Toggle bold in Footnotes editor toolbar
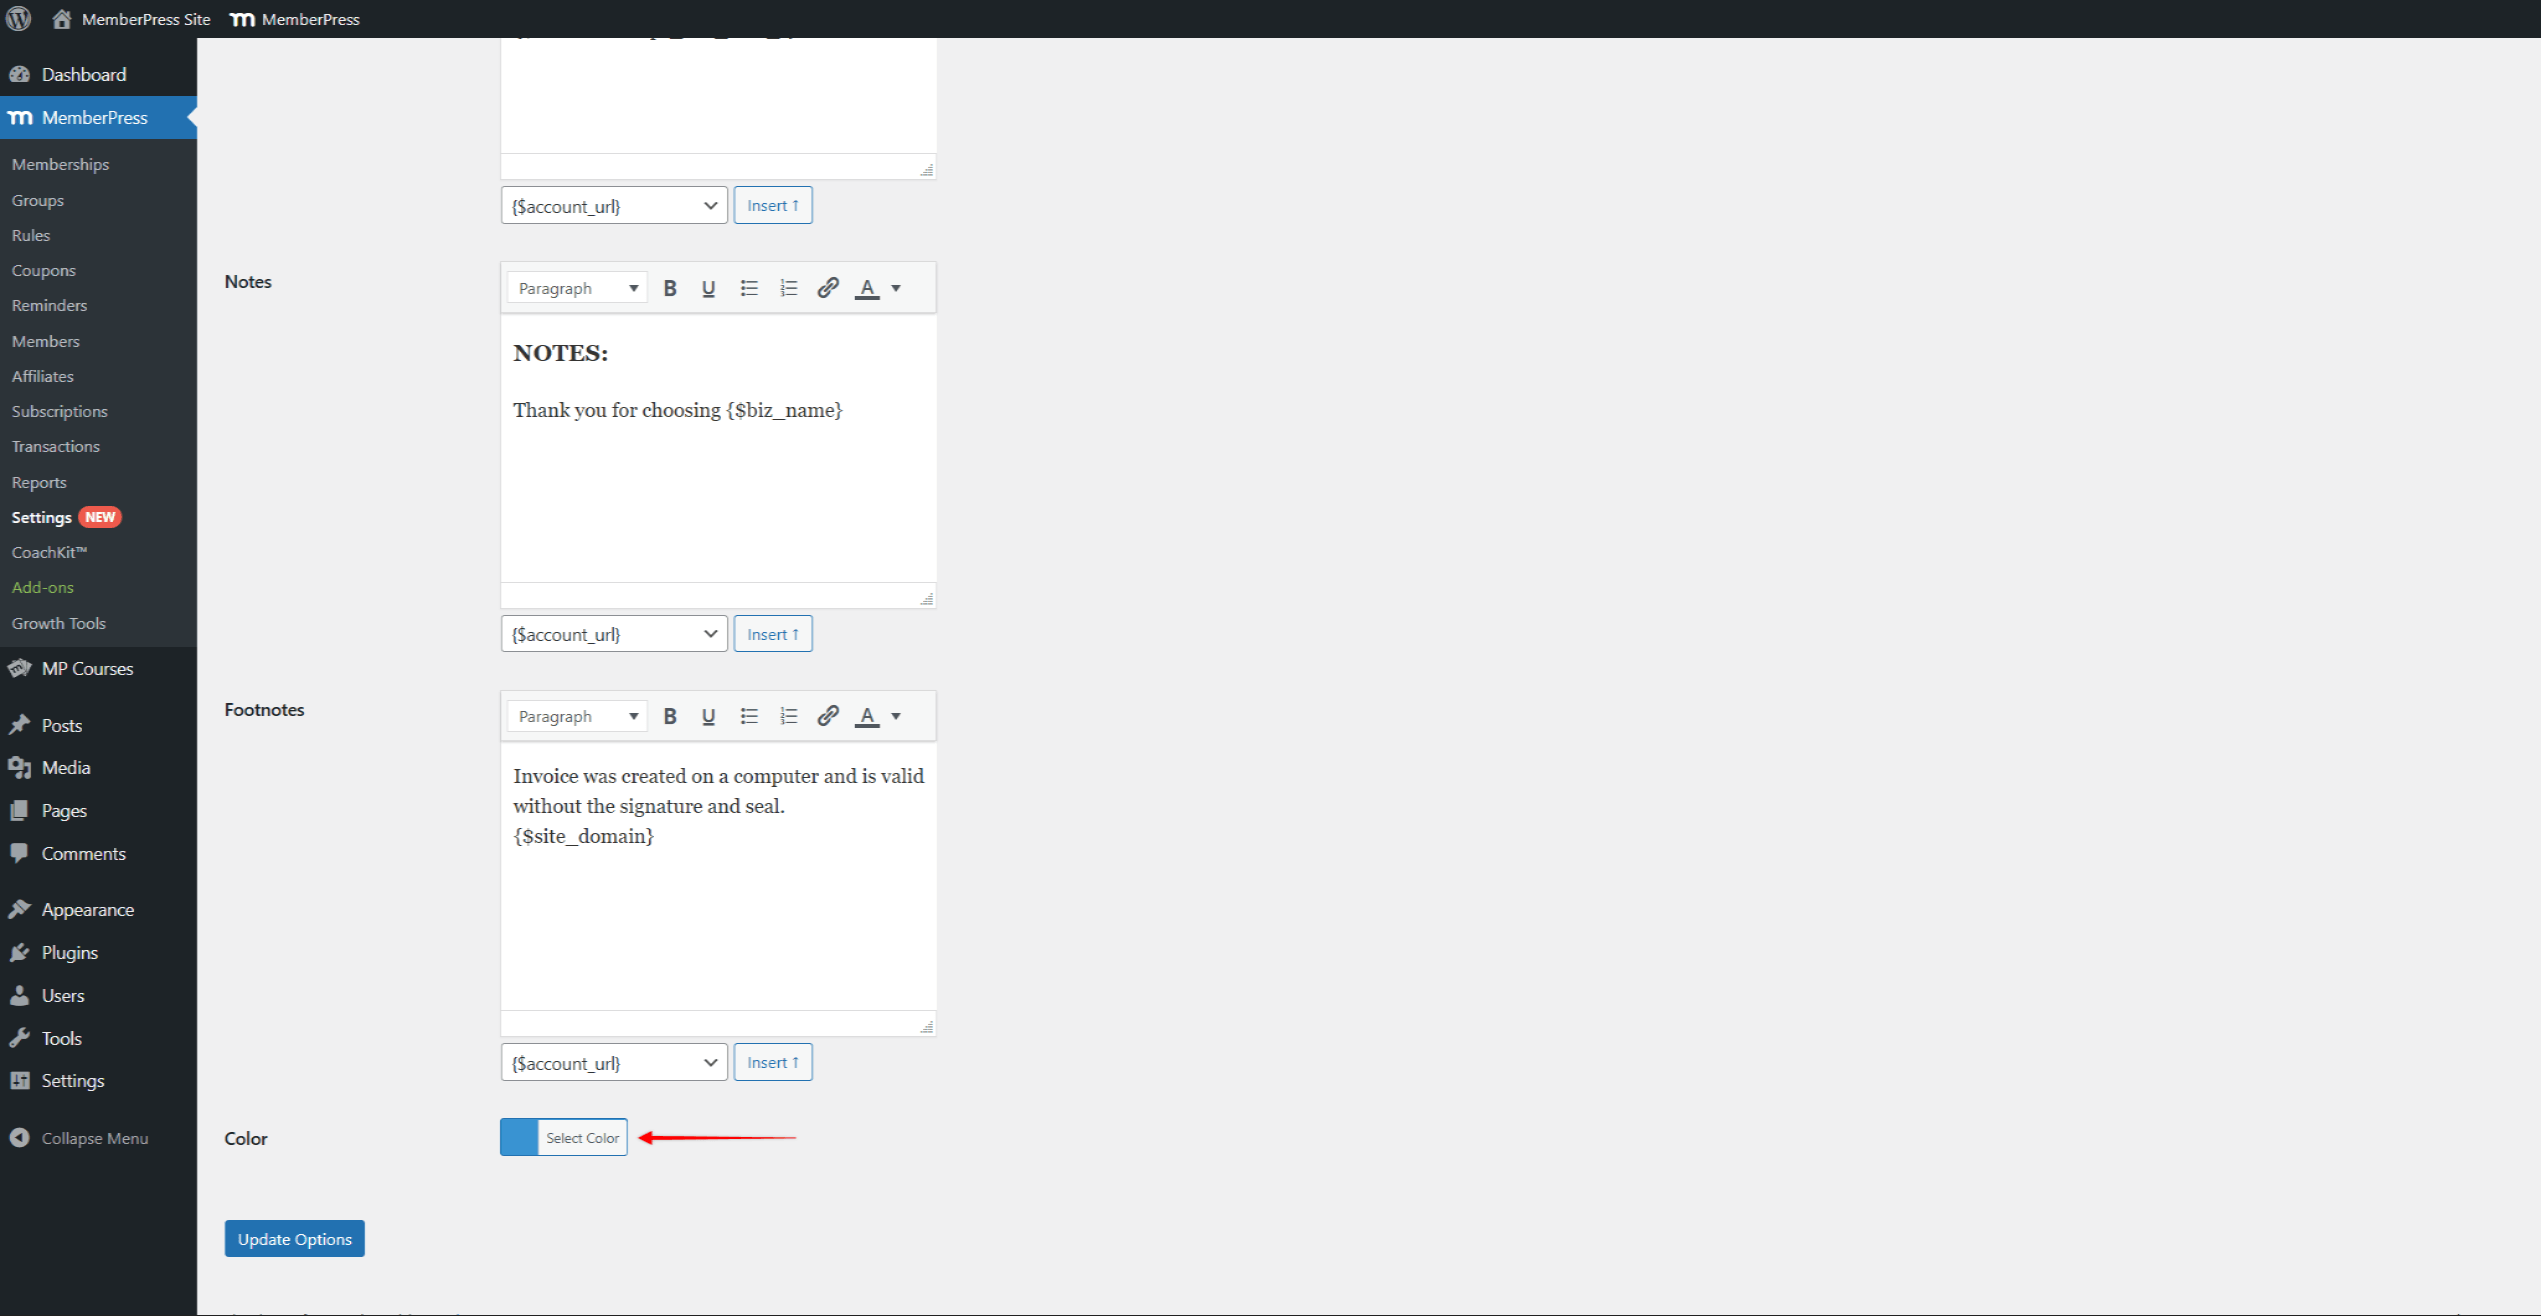Viewport: 2541px width, 1316px height. (x=670, y=716)
